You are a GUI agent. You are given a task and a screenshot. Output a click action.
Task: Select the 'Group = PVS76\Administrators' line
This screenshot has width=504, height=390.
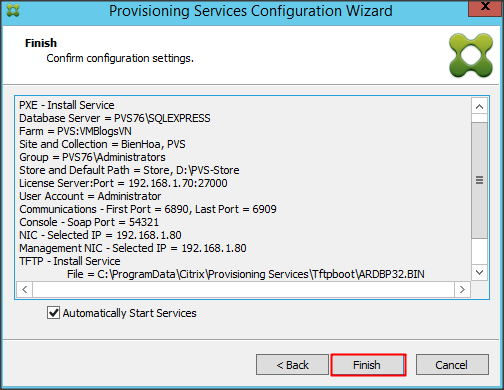click(92, 157)
